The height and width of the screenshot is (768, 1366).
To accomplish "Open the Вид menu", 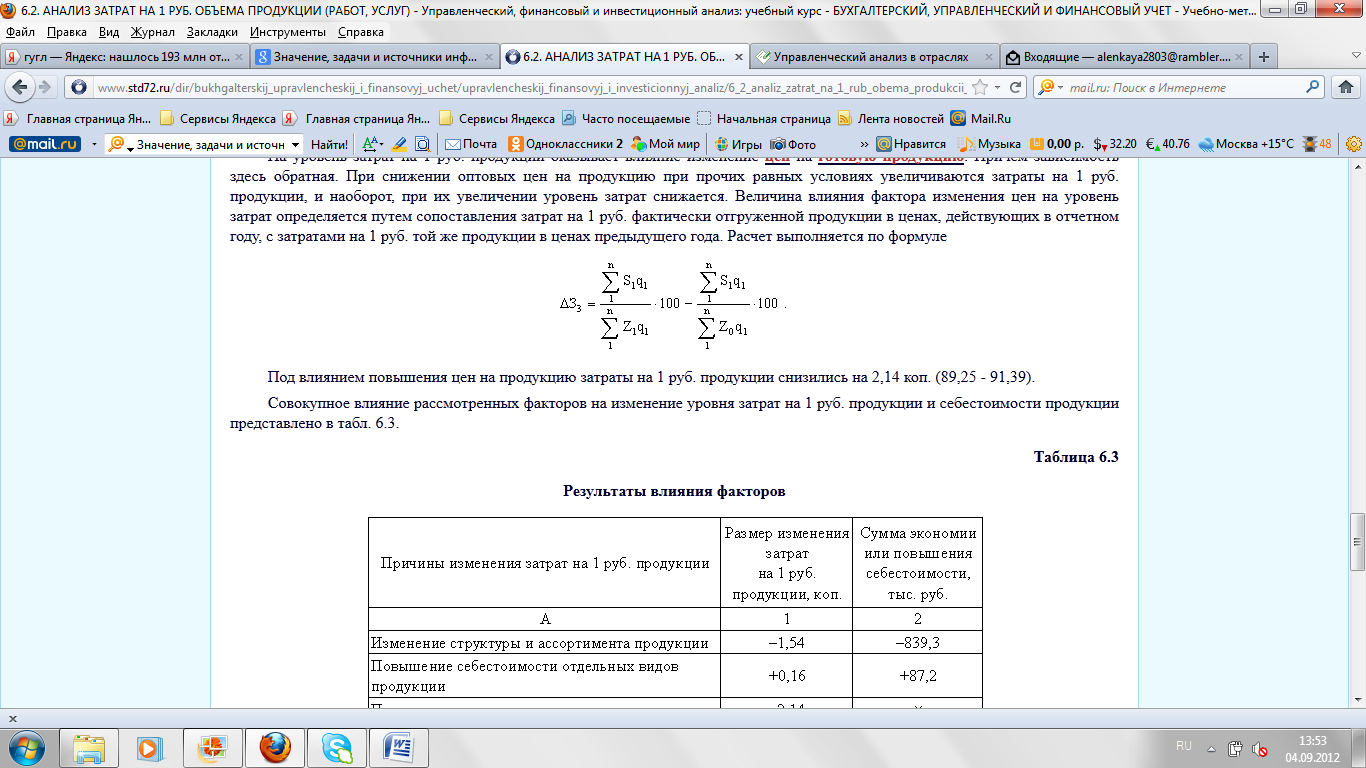I will pyautogui.click(x=109, y=31).
